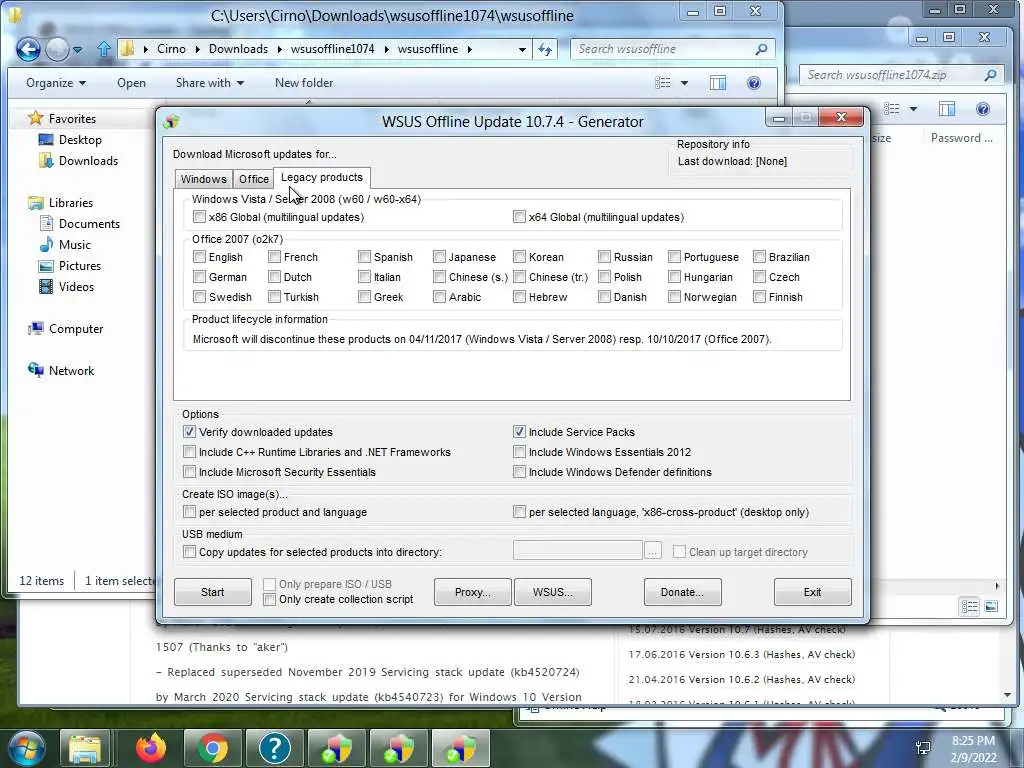This screenshot has height=768, width=1024.
Task: Click the Favorites star icon in sidebar
Action: (x=35, y=118)
